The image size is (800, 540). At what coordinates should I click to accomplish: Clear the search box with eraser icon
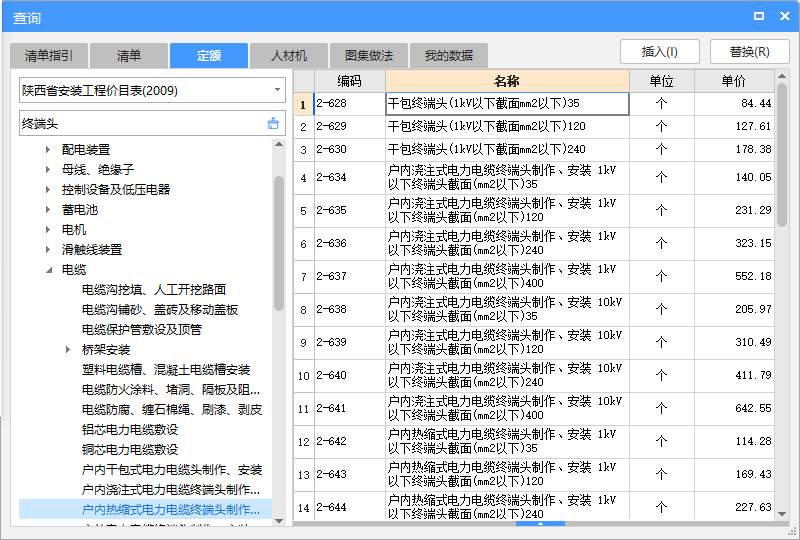pos(273,123)
